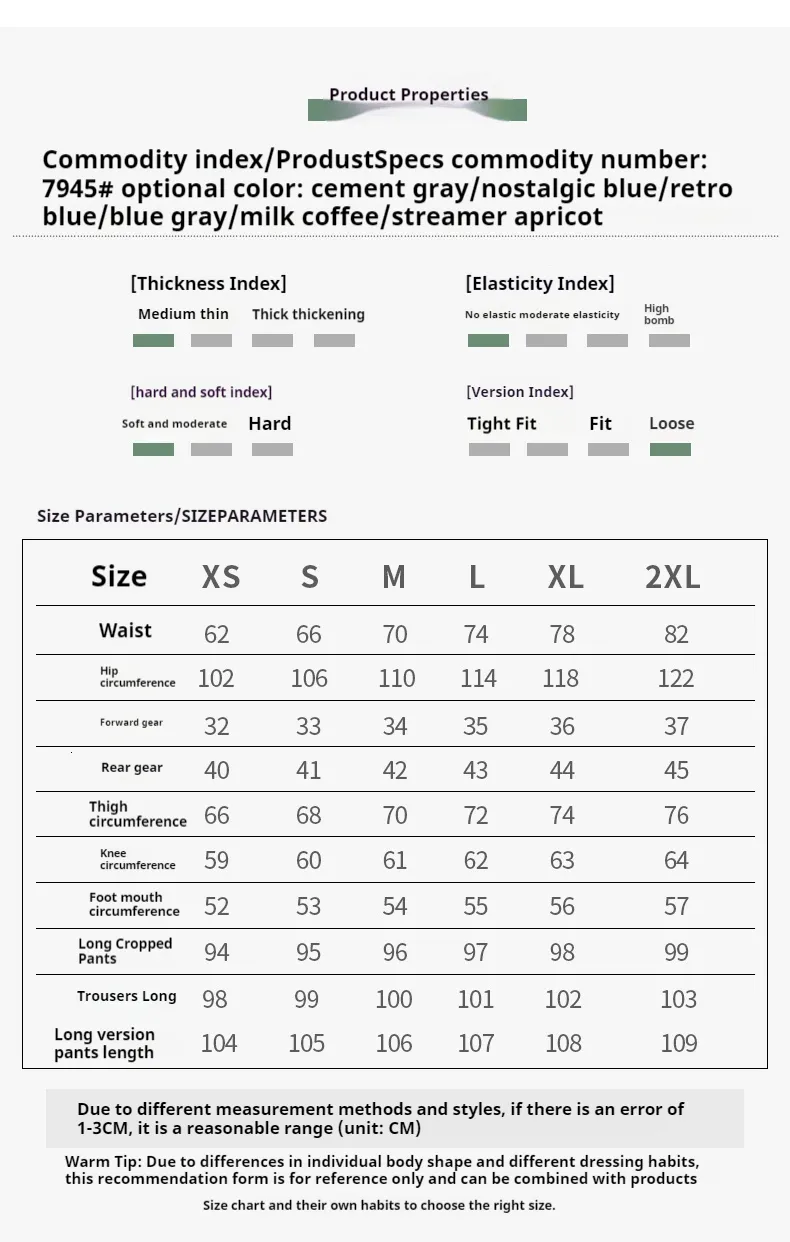Select the Product Properties header banner
Image resolution: width=790 pixels, height=1242 pixels.
pyautogui.click(x=417, y=103)
